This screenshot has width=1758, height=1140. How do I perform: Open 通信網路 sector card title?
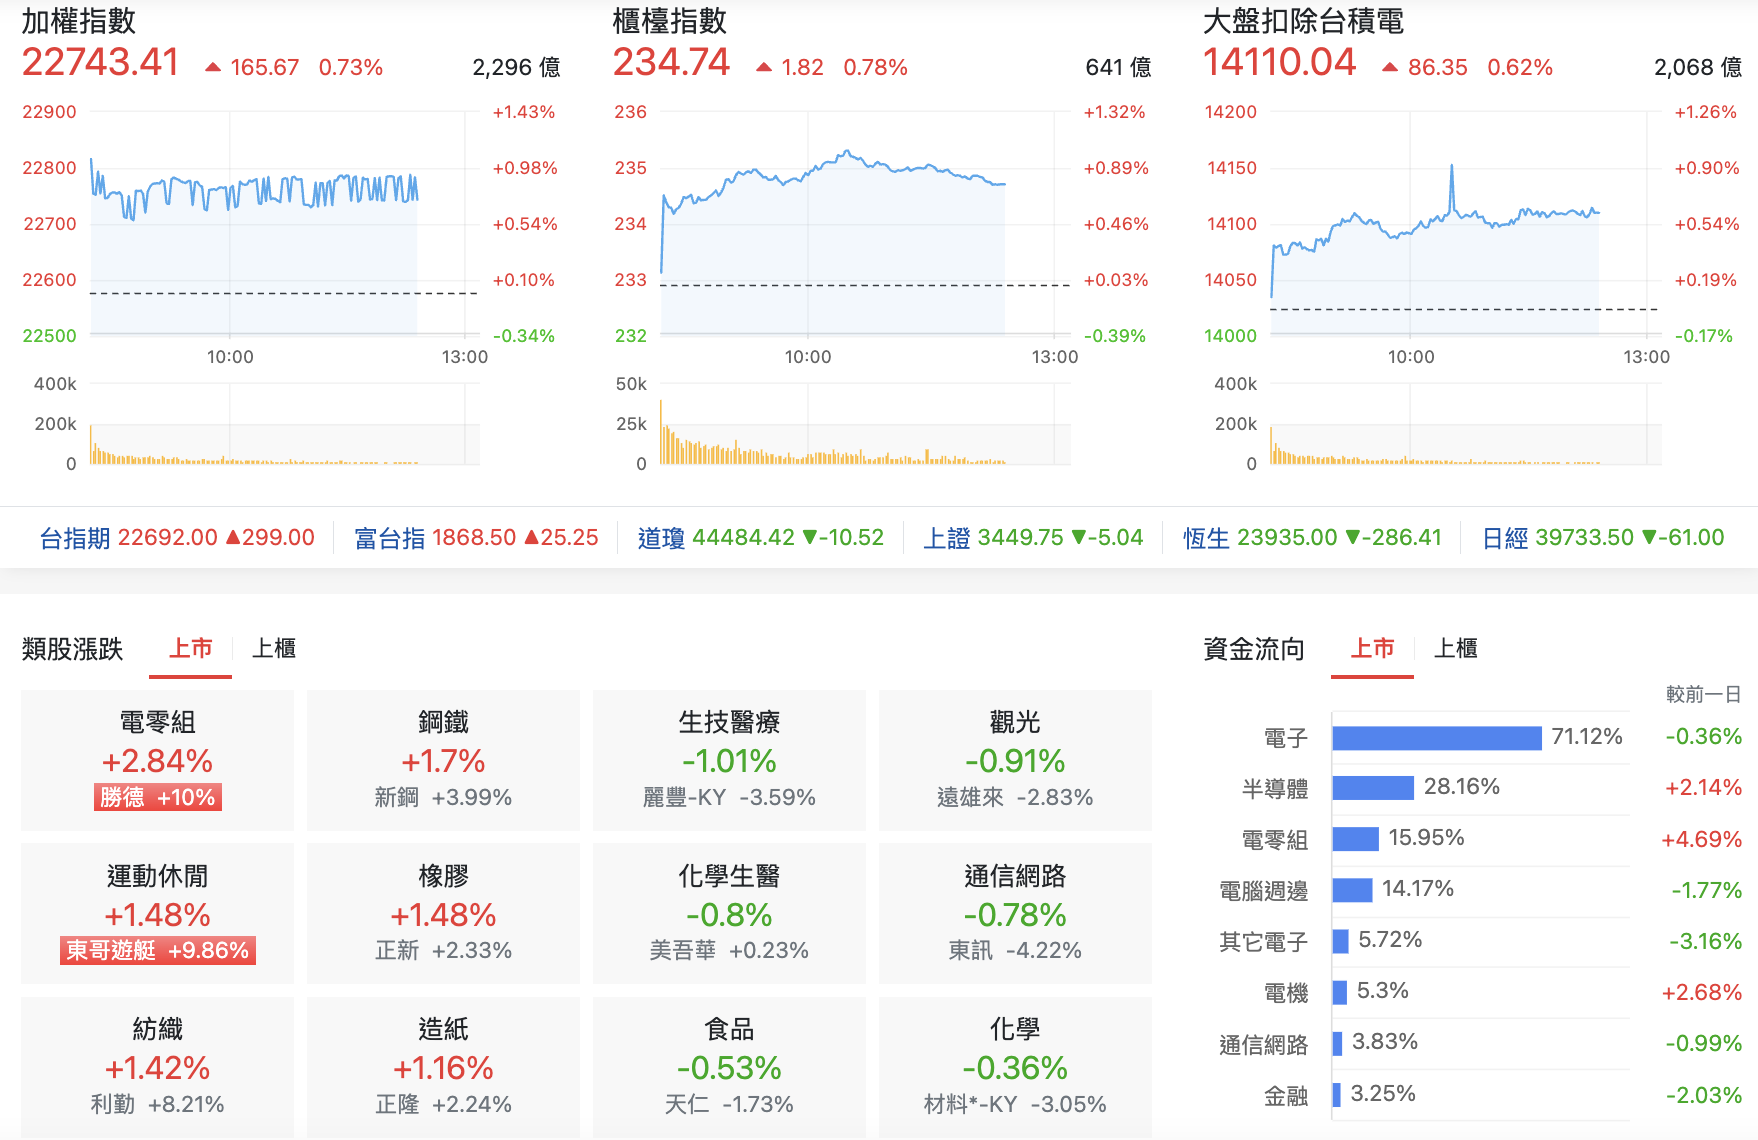(x=1015, y=876)
